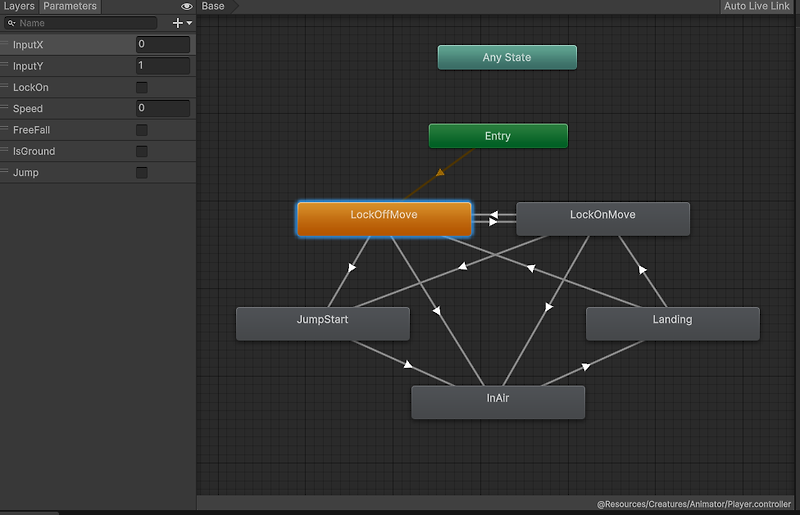Grab the Speed row drag handle
This screenshot has height=515, width=800.
pyautogui.click(x=5, y=108)
